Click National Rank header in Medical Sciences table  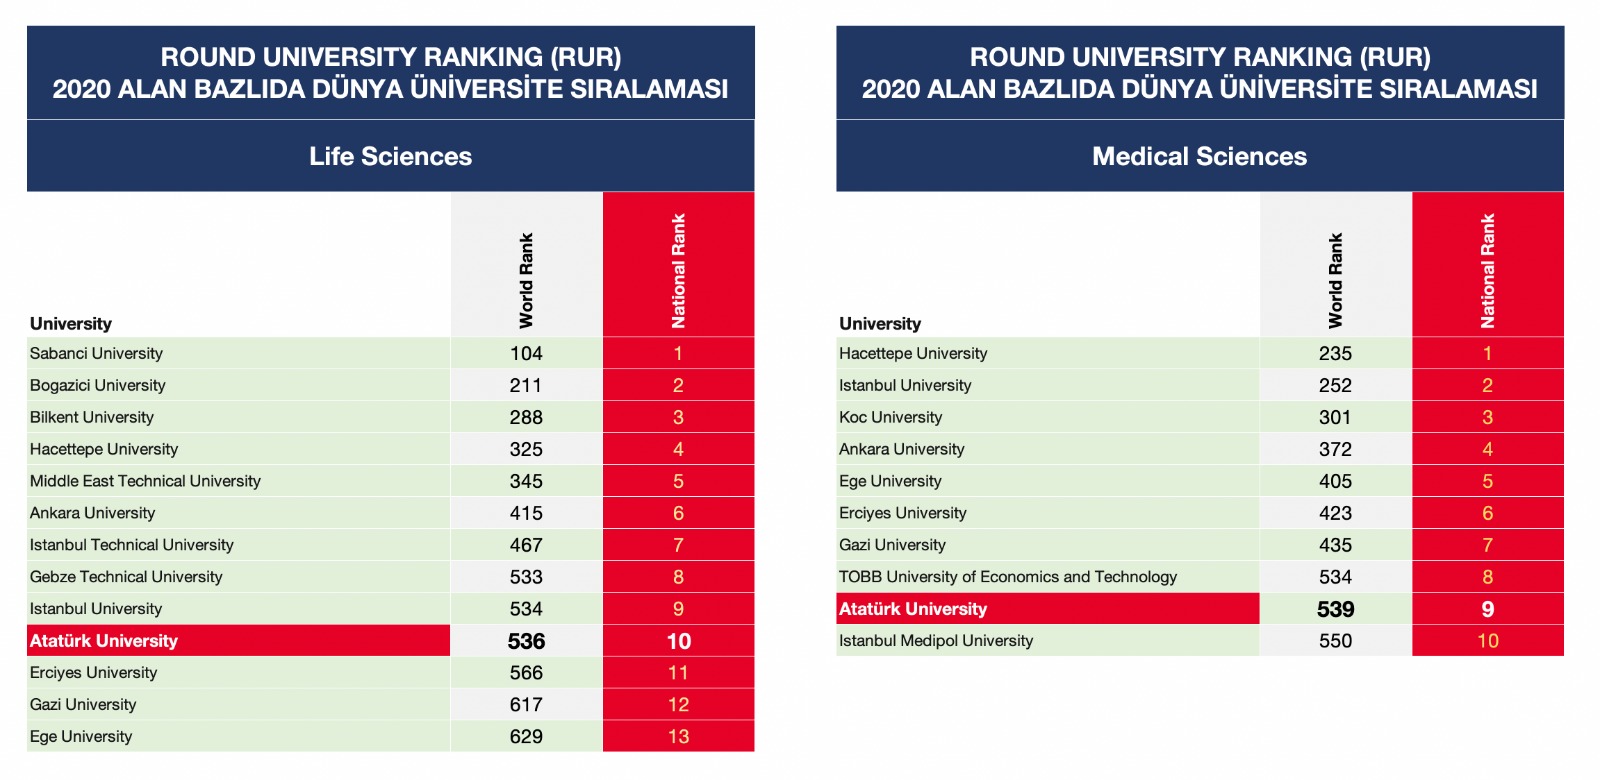(x=1487, y=270)
